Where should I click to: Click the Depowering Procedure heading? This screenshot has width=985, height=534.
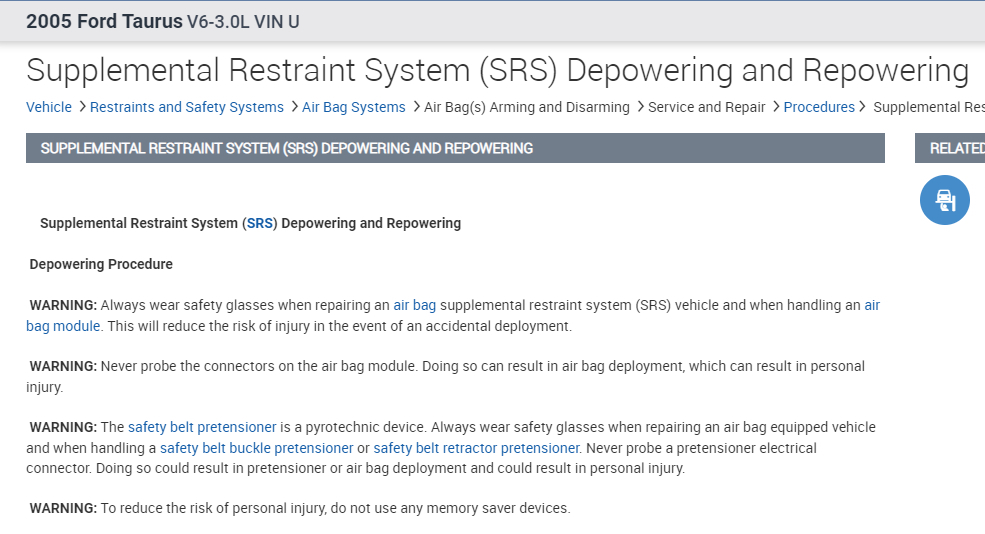point(101,264)
